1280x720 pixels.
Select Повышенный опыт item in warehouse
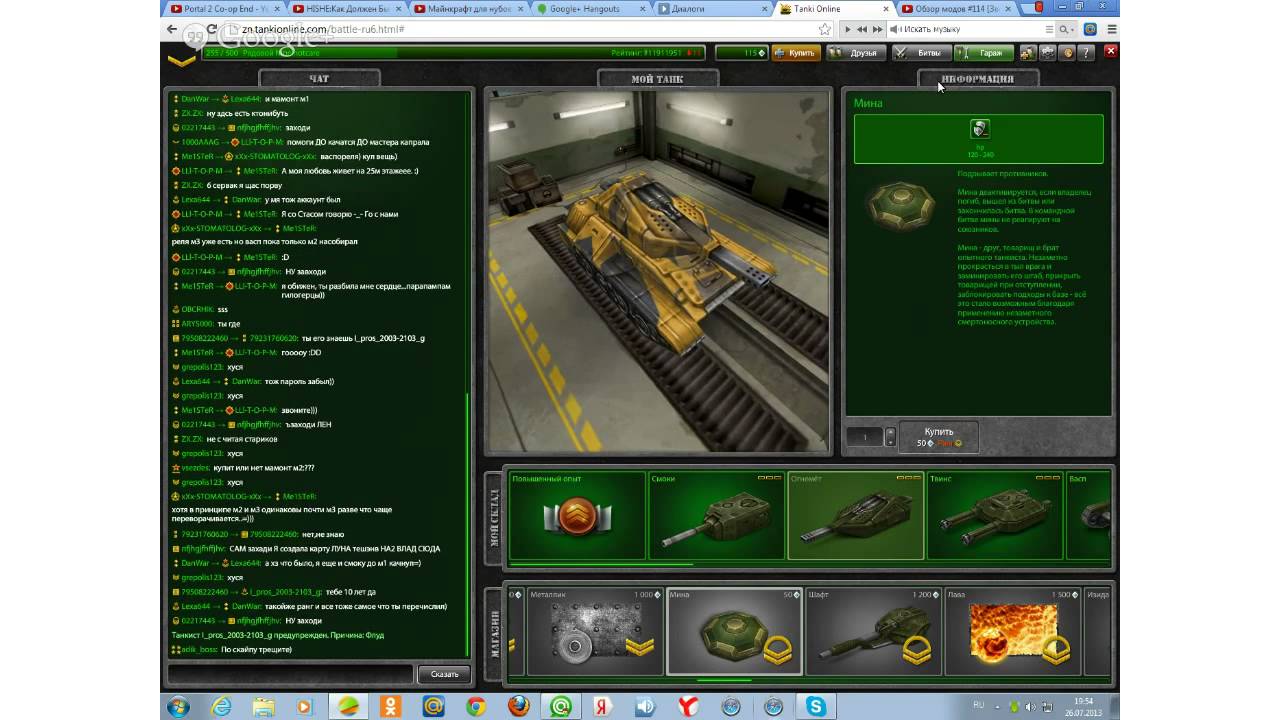[577, 515]
